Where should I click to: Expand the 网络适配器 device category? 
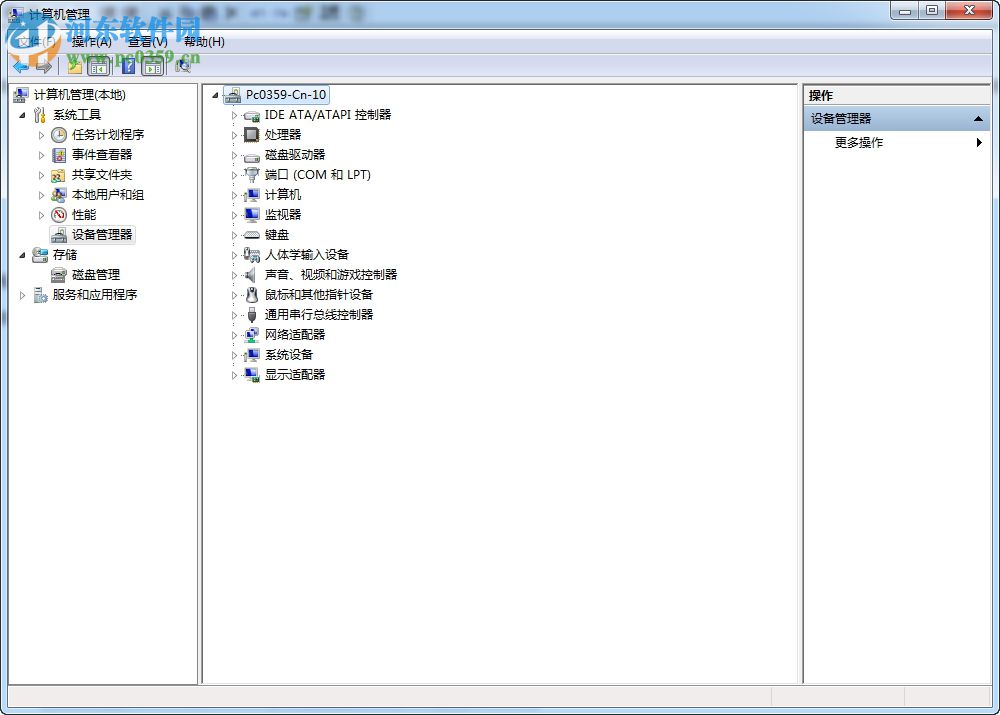[235, 334]
